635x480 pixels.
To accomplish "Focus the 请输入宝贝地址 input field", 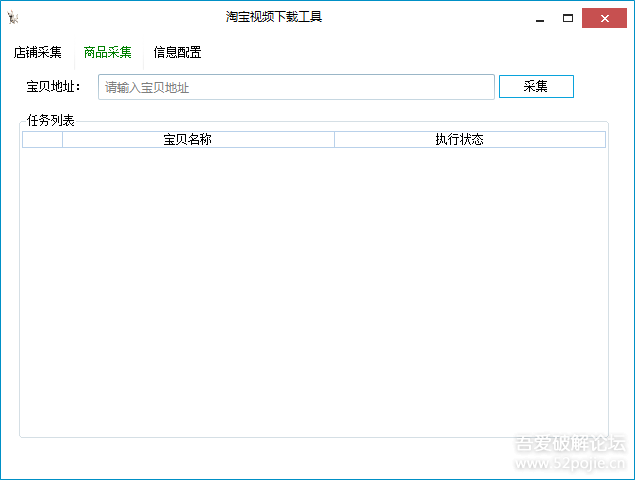I will (296, 87).
